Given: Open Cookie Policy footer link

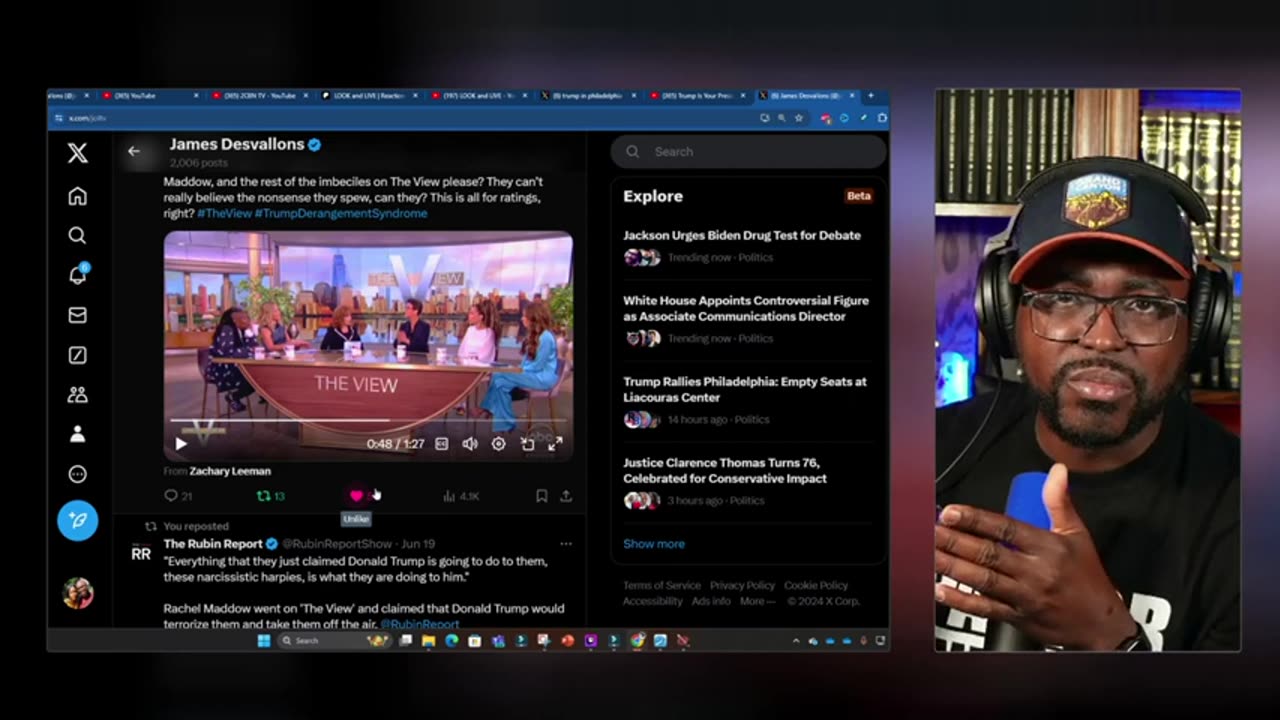Looking at the screenshot, I should [816, 586].
